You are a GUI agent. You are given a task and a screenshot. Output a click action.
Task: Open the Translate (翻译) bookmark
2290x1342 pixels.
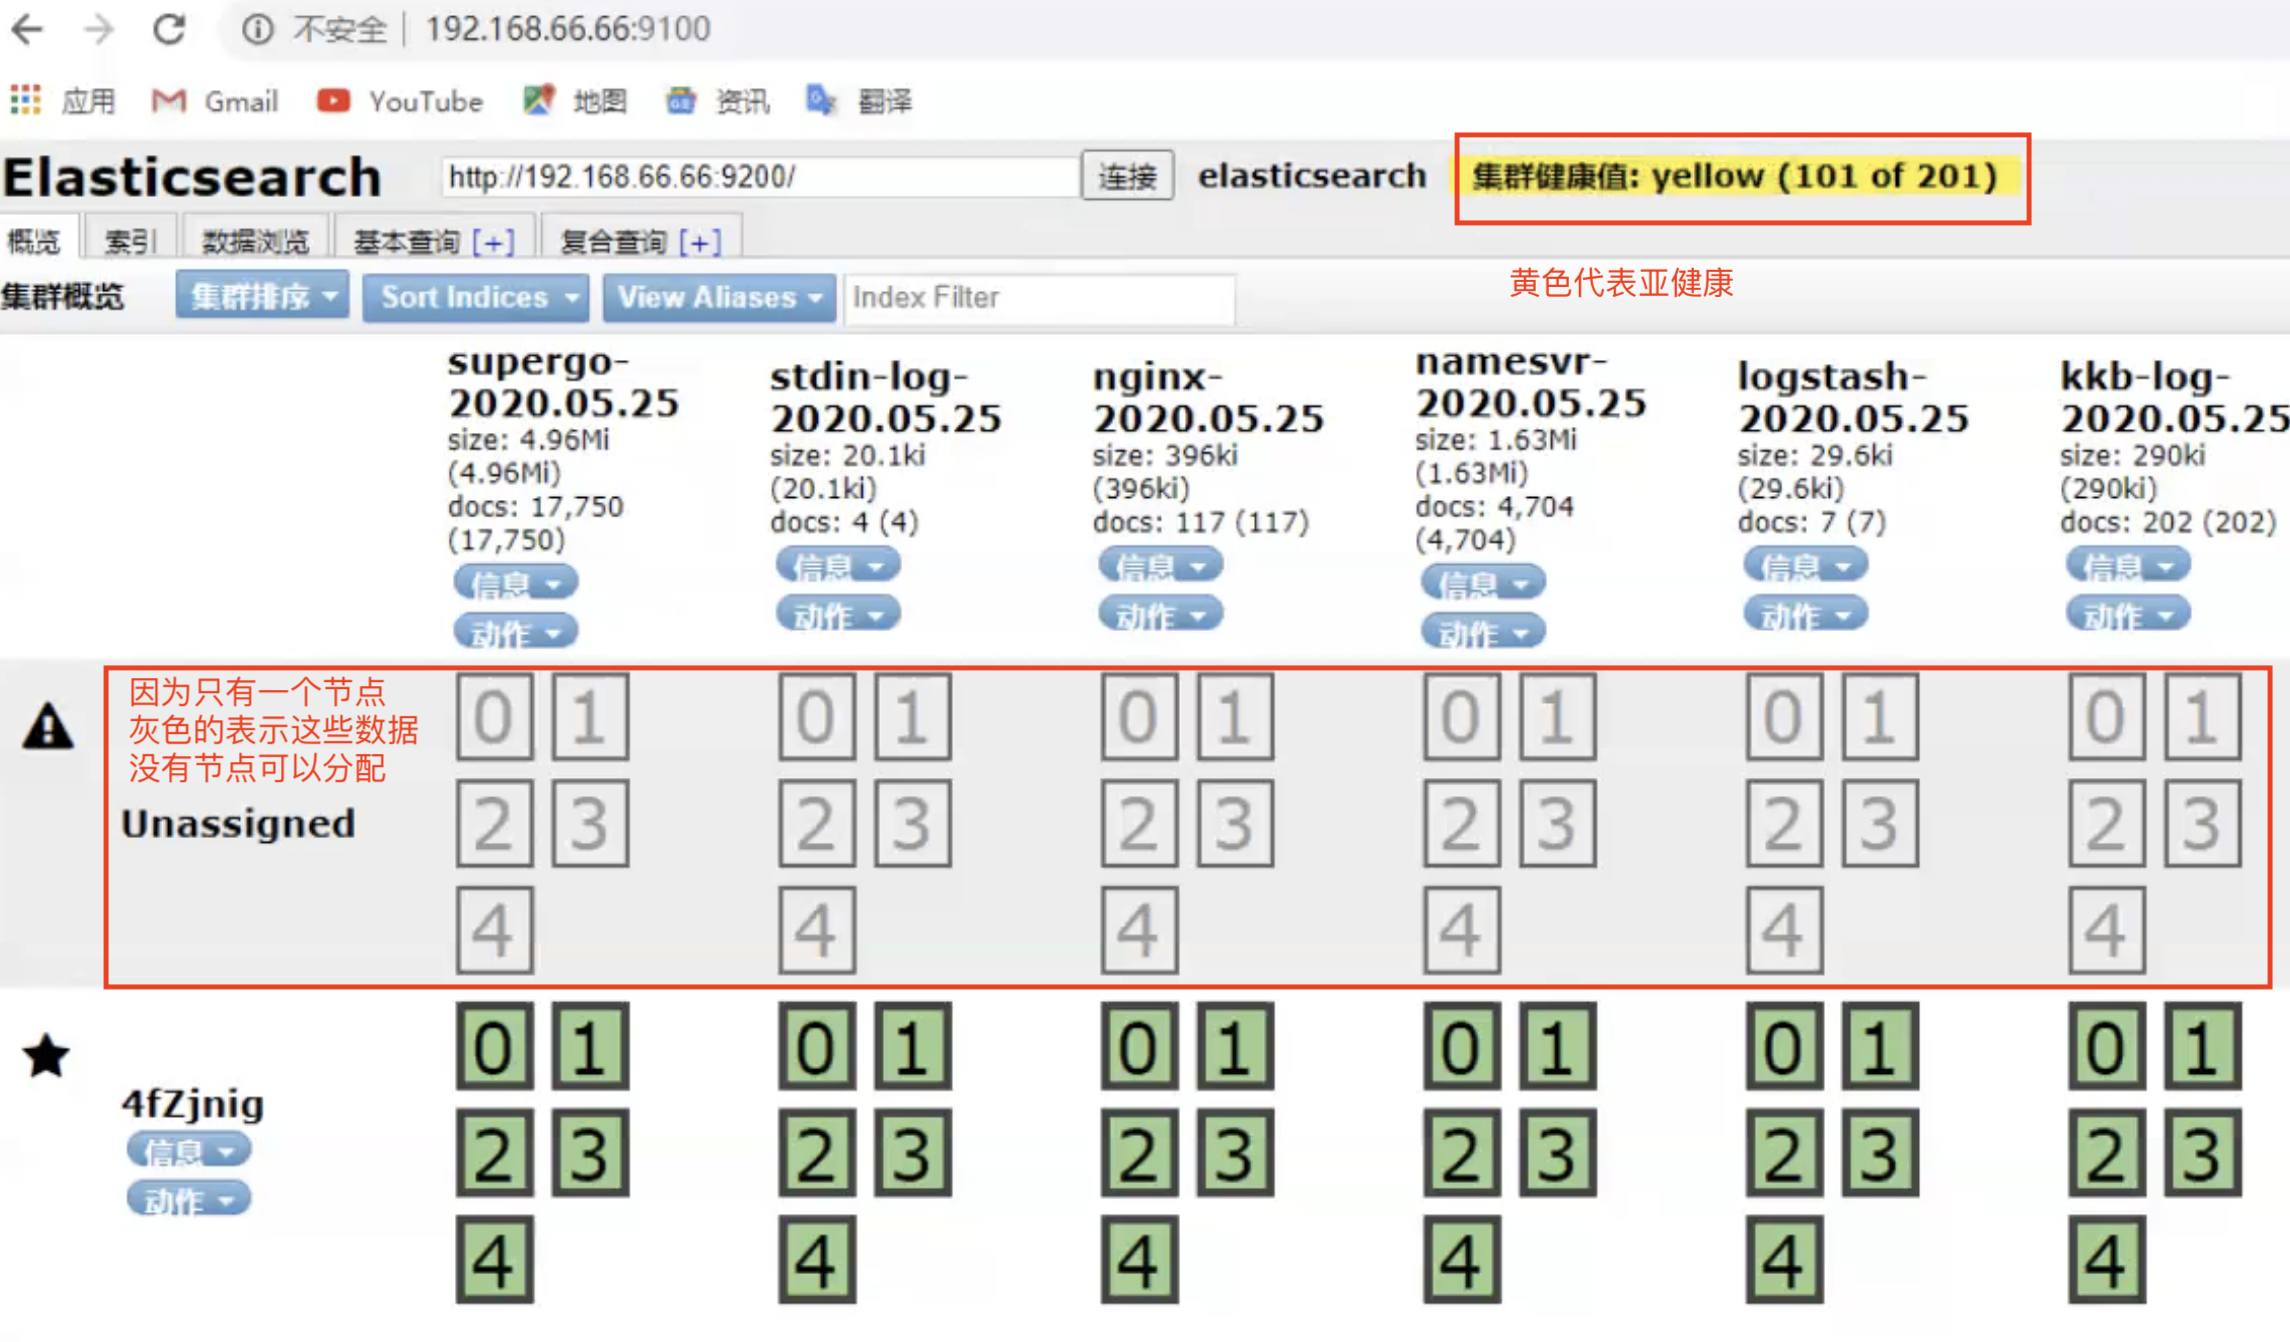[x=860, y=101]
